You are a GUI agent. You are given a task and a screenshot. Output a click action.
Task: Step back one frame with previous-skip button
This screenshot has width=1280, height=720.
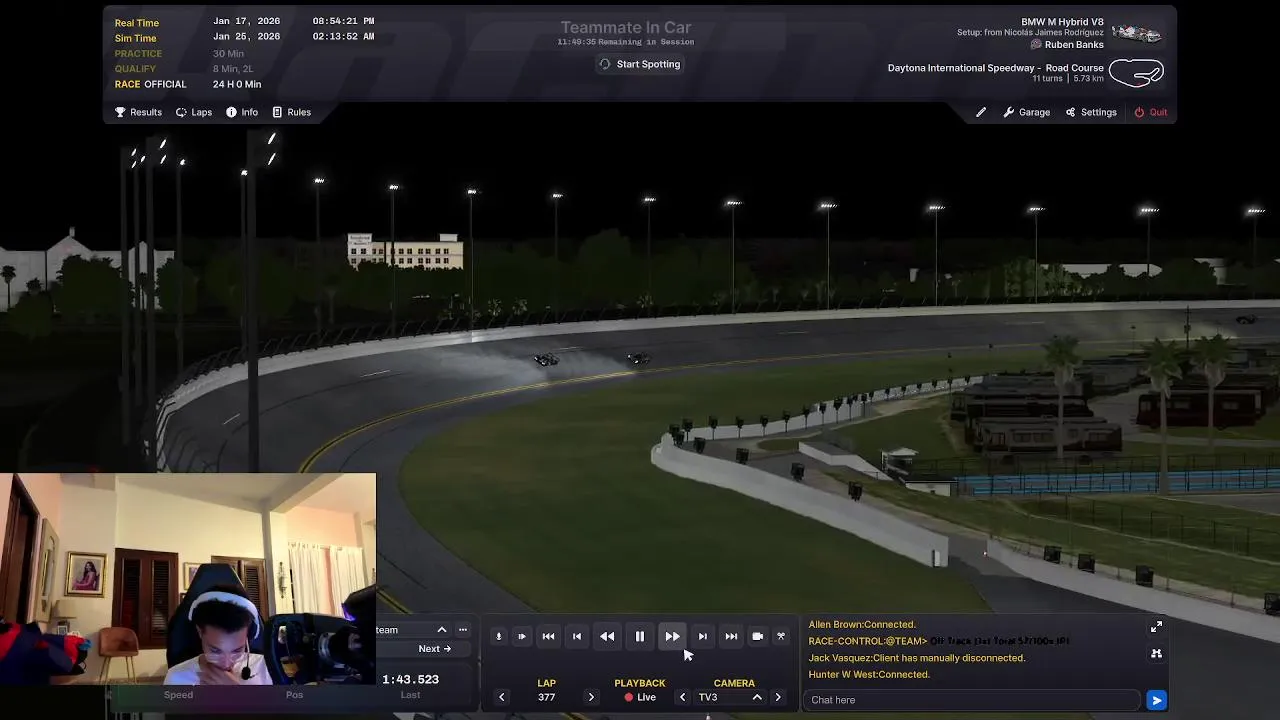coord(577,636)
